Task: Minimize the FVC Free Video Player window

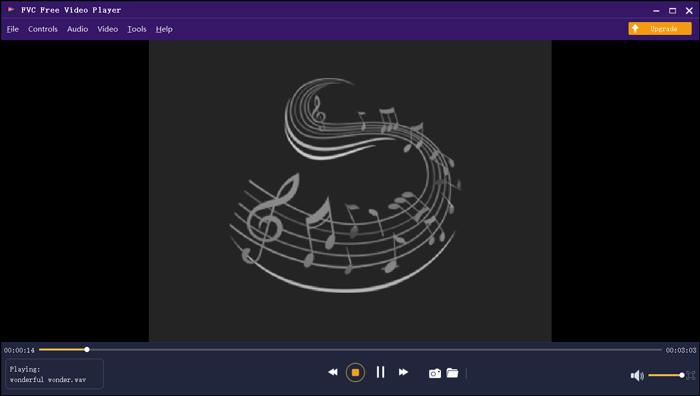Action: point(656,10)
